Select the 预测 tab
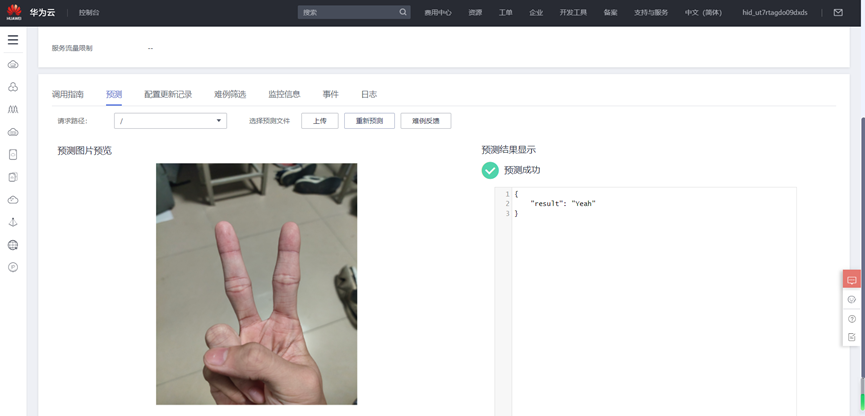The image size is (865, 416). pyautogui.click(x=114, y=94)
